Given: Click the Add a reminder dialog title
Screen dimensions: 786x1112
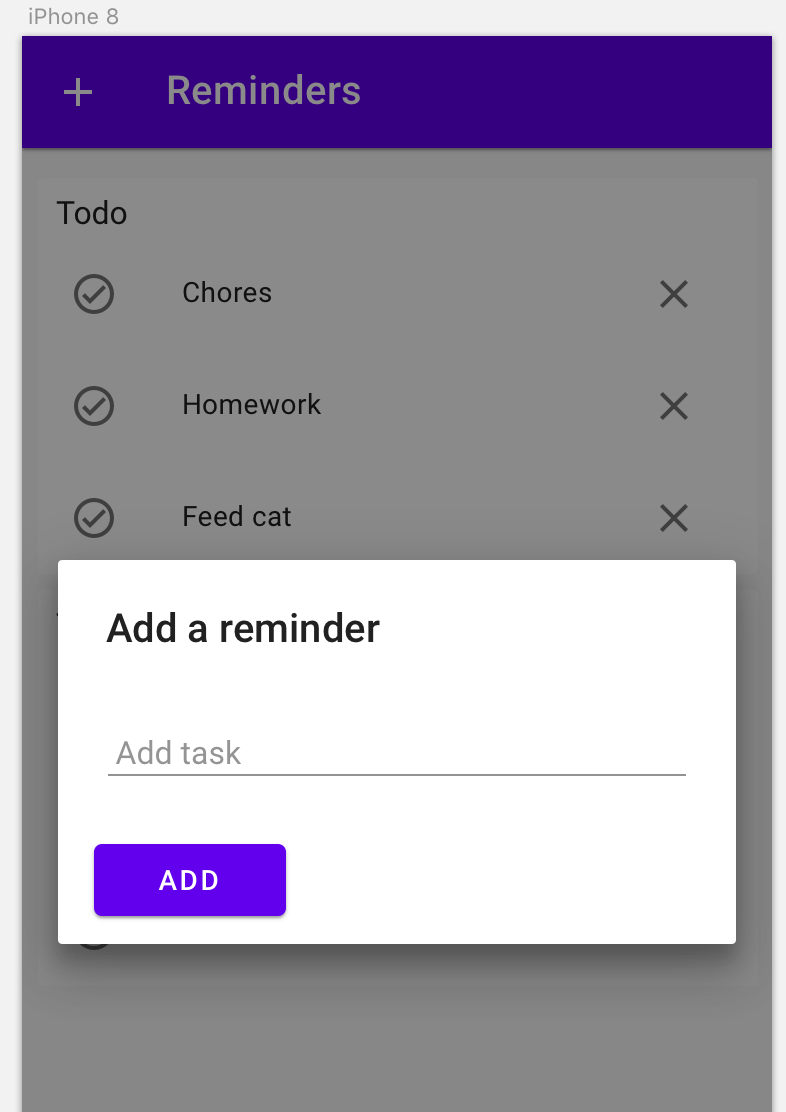Looking at the screenshot, I should (x=243, y=628).
